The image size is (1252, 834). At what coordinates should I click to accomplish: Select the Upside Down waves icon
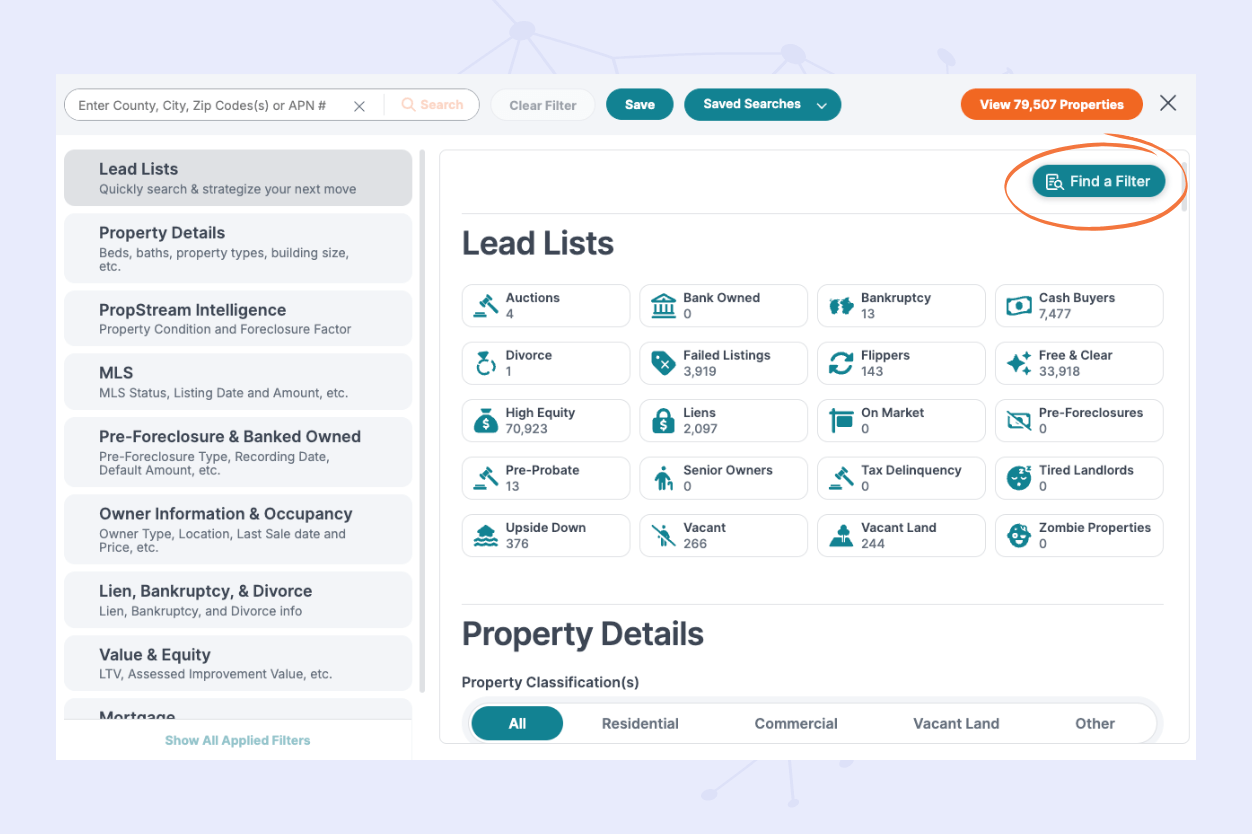(x=485, y=535)
